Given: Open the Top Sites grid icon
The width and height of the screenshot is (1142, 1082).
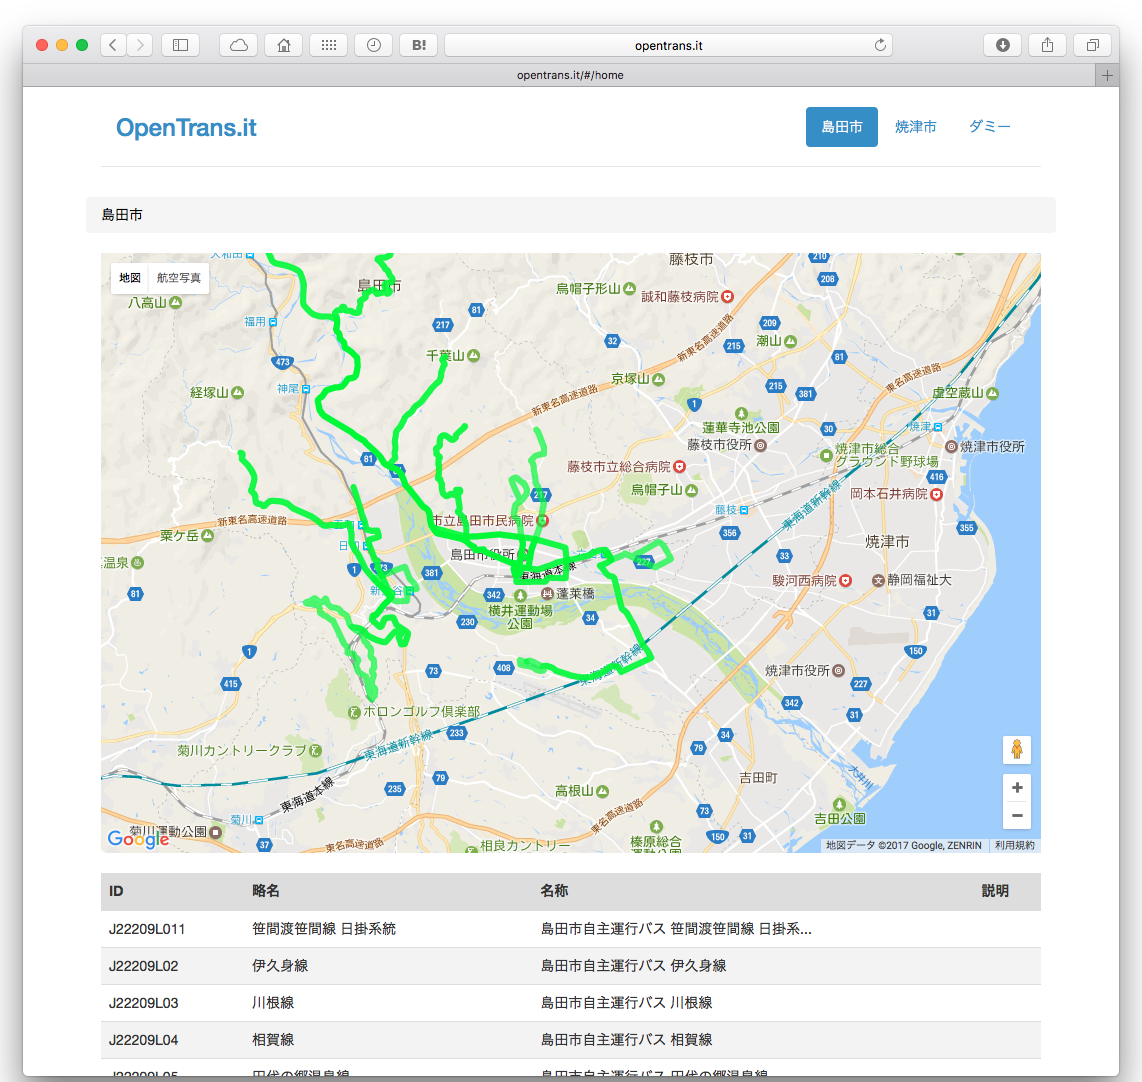Looking at the screenshot, I should point(329,45).
